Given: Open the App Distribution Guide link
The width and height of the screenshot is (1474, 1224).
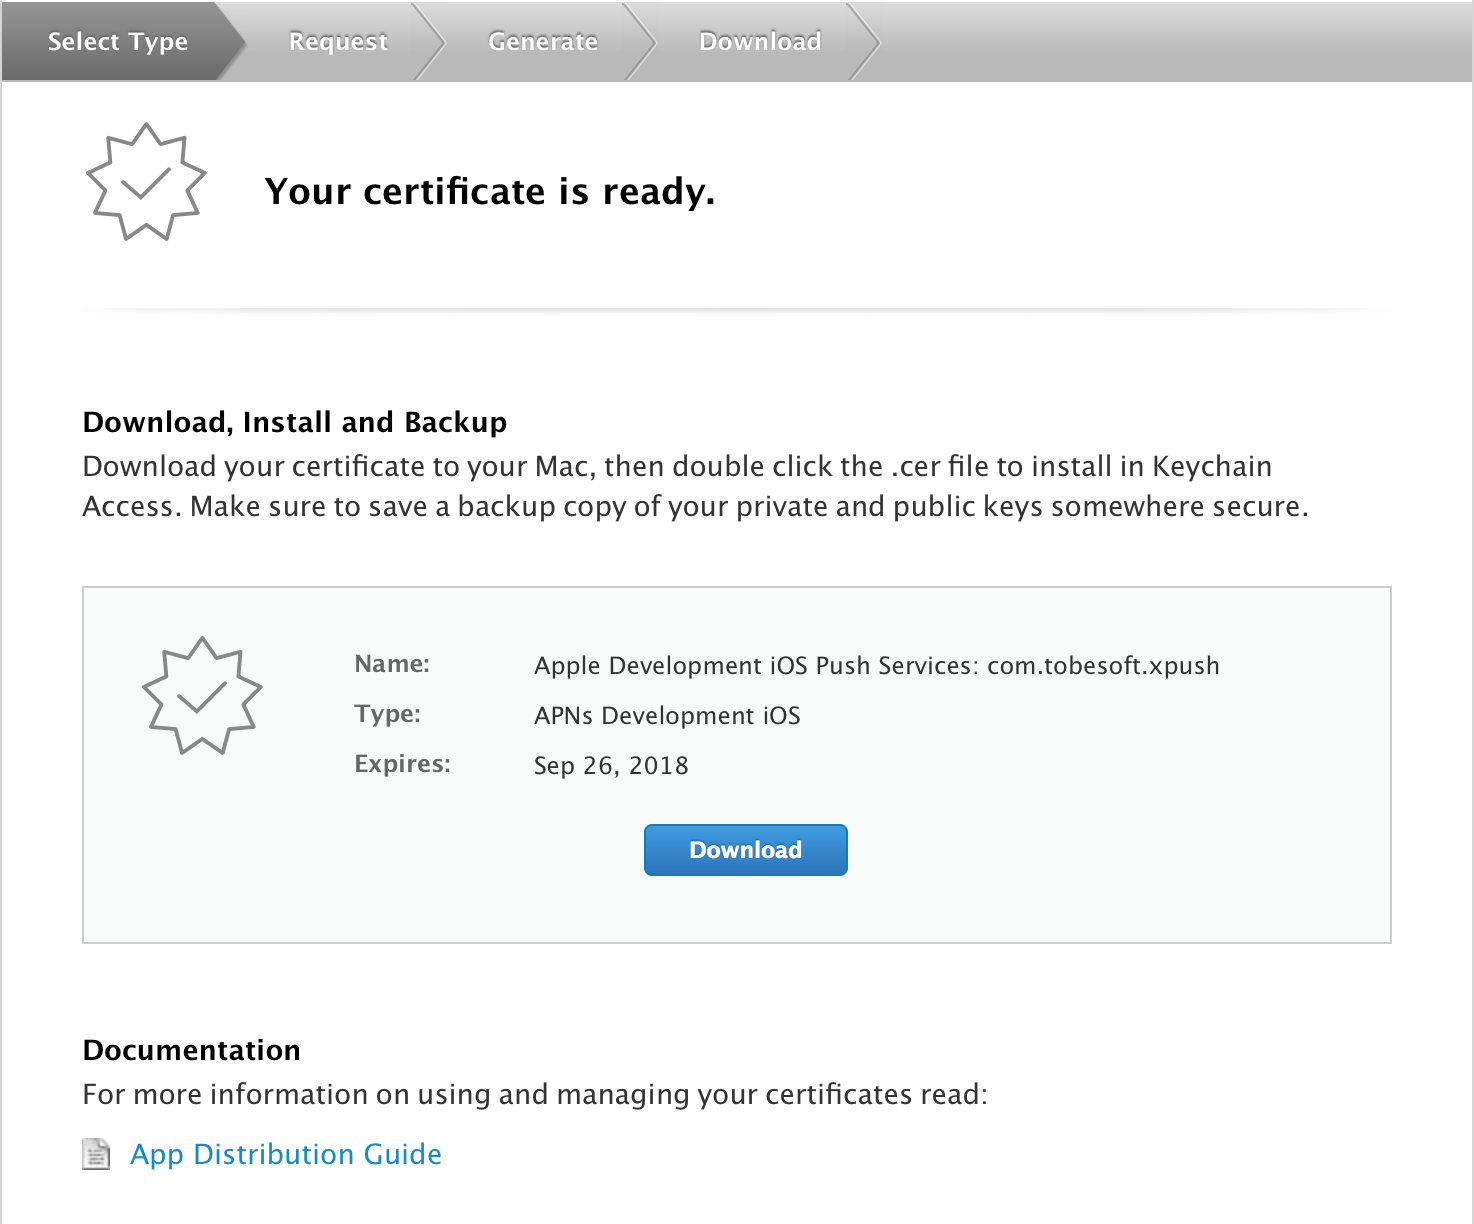Looking at the screenshot, I should click(286, 1154).
